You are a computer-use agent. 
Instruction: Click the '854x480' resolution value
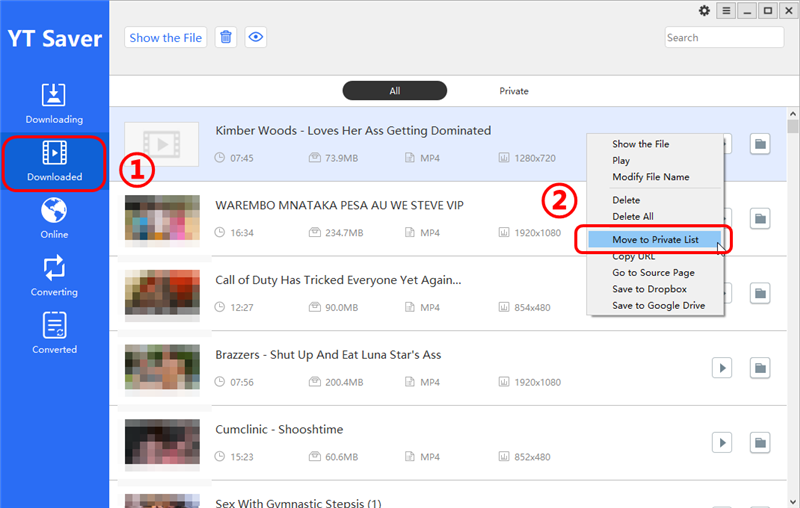tap(532, 308)
